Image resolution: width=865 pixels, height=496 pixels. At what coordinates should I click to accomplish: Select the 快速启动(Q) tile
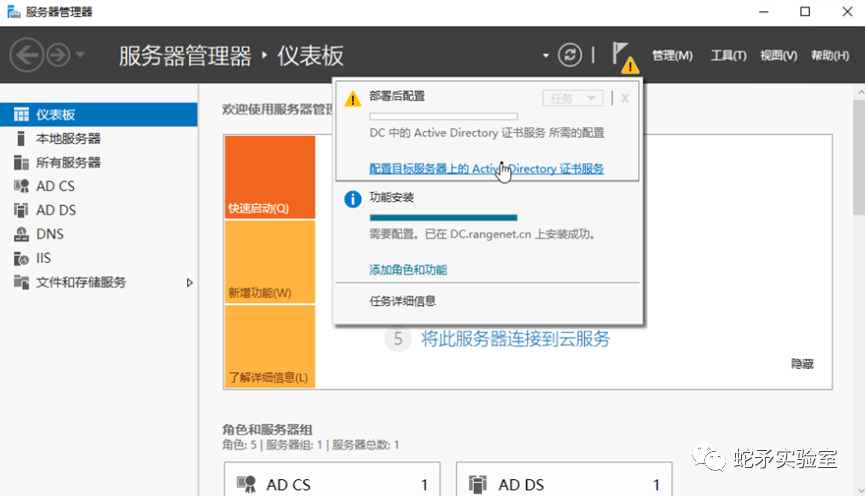pos(269,177)
